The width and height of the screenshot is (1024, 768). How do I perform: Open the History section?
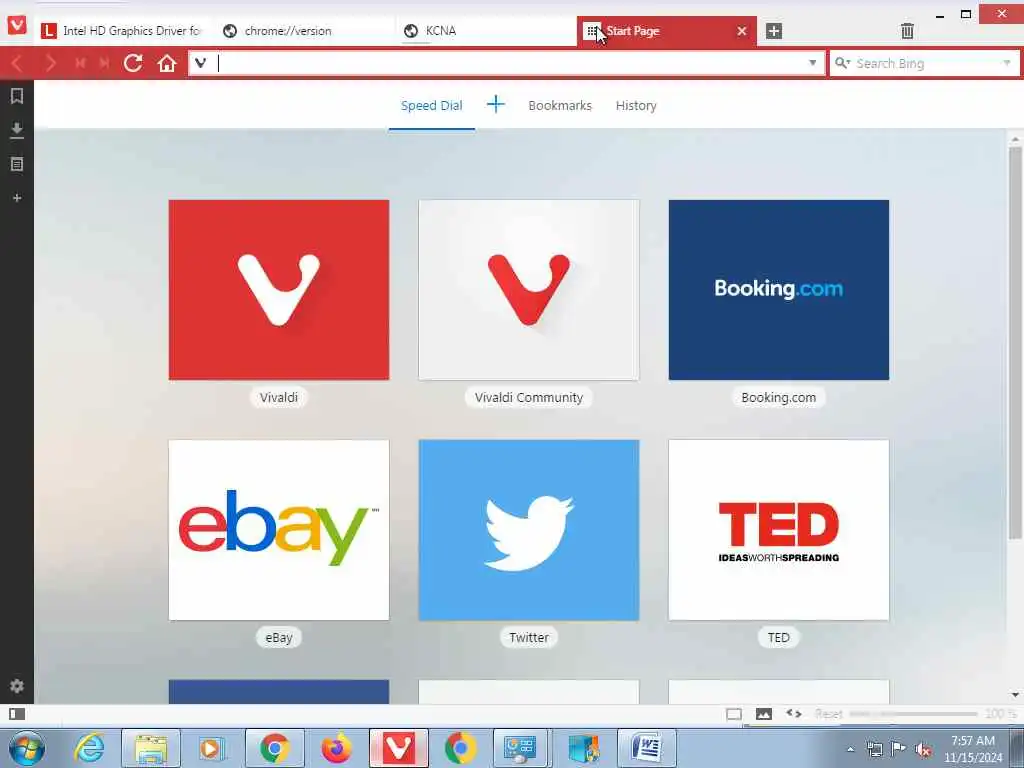(x=636, y=105)
